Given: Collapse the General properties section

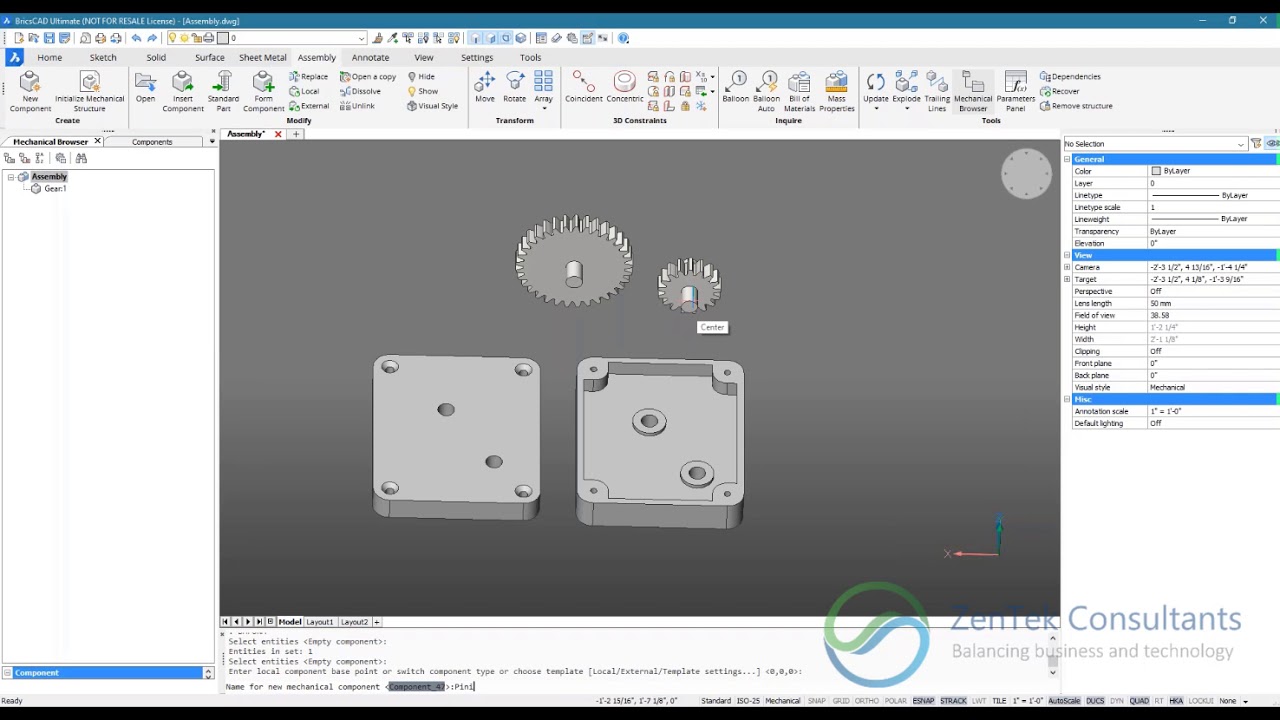Looking at the screenshot, I should [1067, 159].
